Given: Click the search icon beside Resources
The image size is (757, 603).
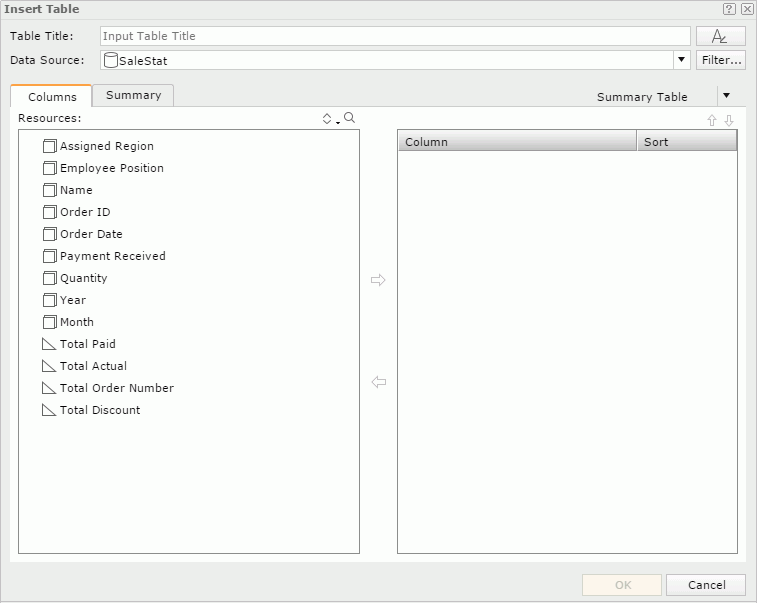Looking at the screenshot, I should (x=350, y=118).
